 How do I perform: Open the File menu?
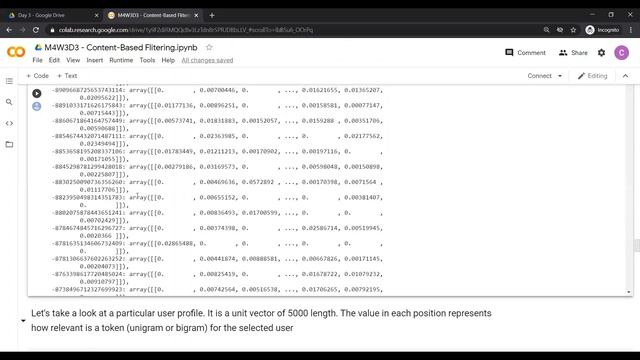click(37, 60)
